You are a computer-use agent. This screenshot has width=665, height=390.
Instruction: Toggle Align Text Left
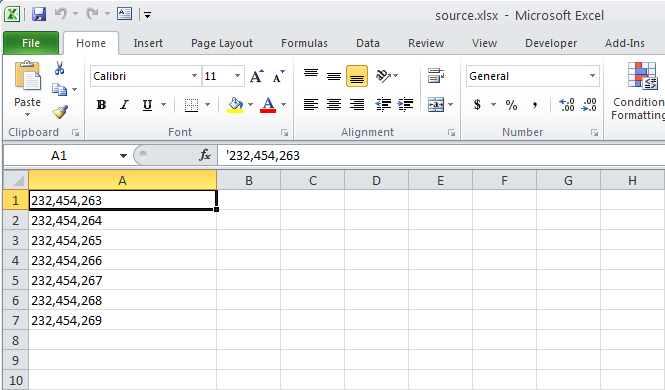click(311, 104)
